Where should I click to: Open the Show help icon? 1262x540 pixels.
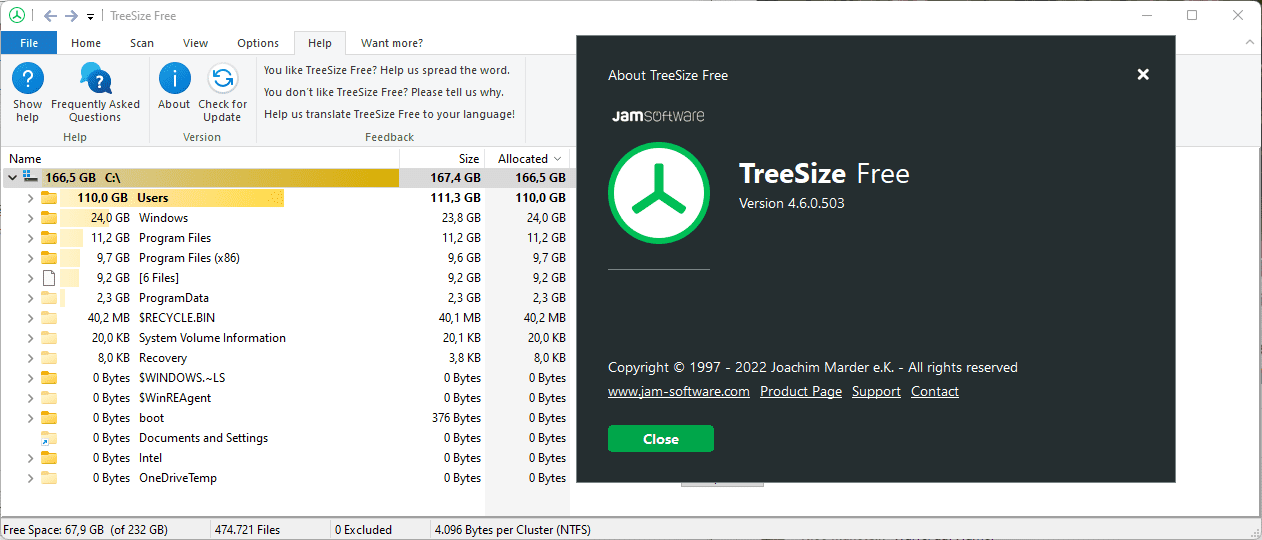[x=28, y=79]
